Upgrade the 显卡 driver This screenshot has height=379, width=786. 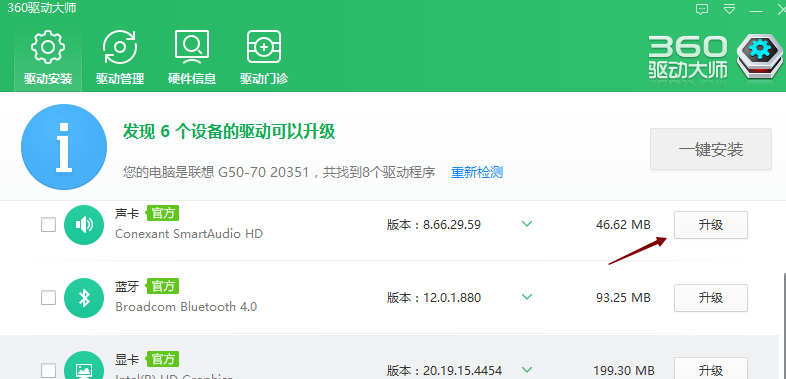click(x=711, y=368)
